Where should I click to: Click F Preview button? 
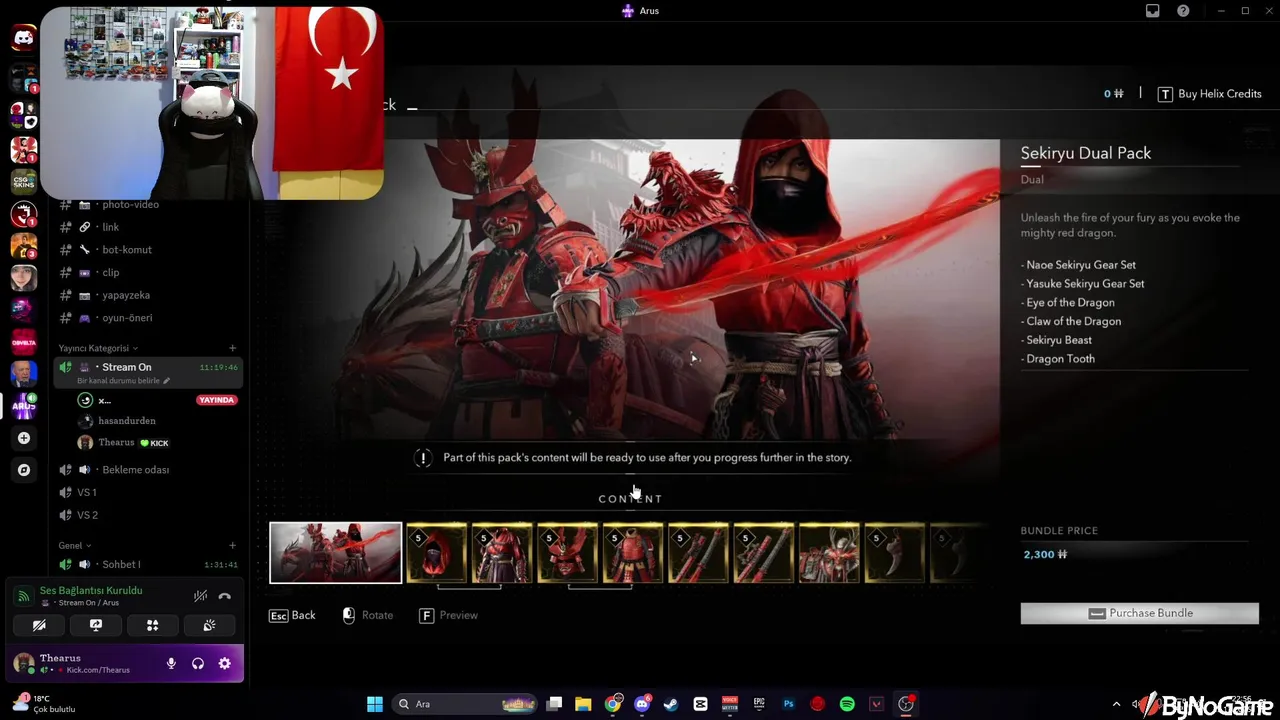pos(449,615)
